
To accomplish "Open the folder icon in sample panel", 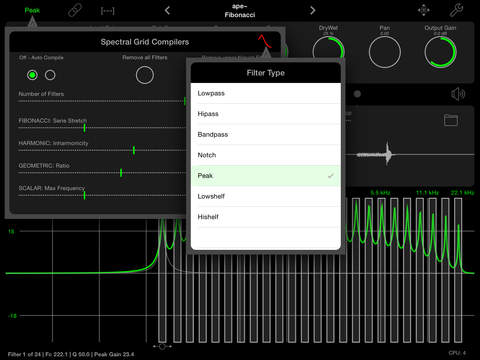I will point(451,120).
